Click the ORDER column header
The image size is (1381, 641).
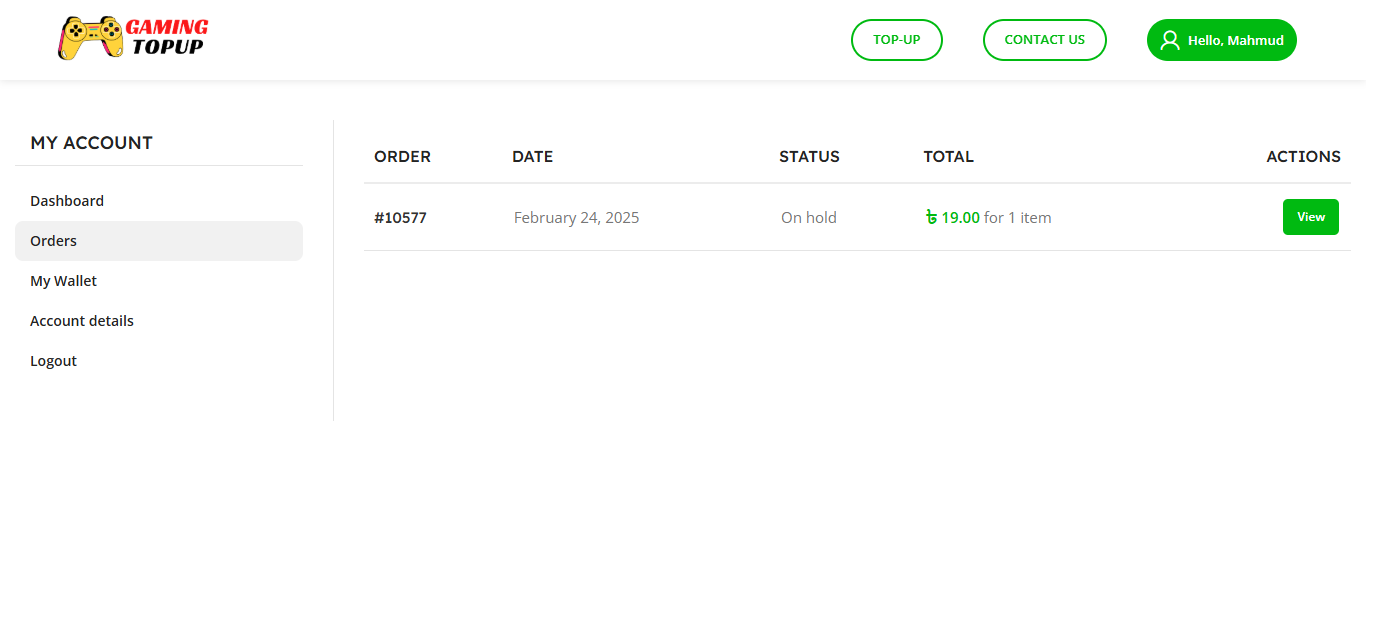pyautogui.click(x=402, y=156)
